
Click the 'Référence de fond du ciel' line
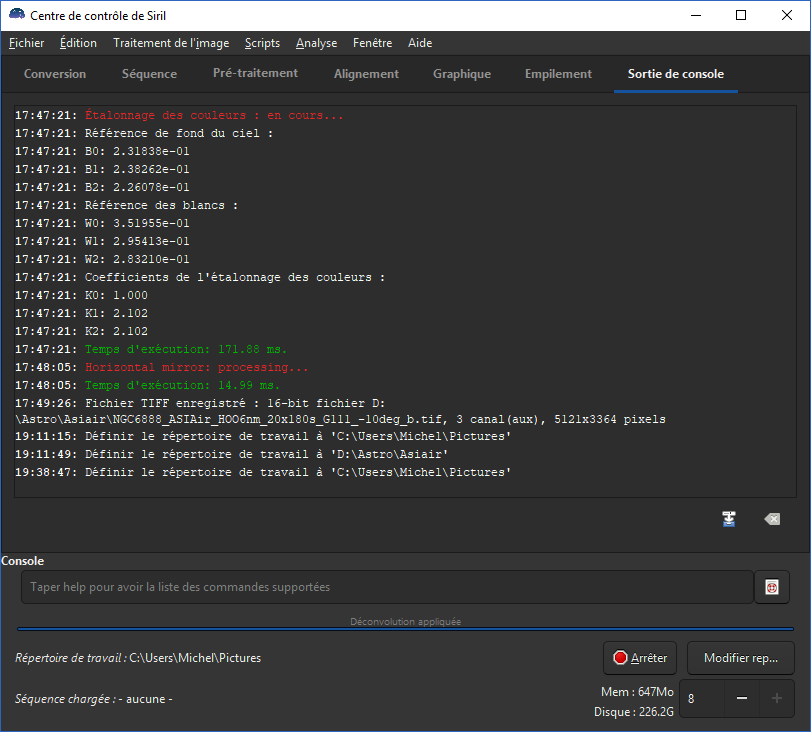coord(144,133)
